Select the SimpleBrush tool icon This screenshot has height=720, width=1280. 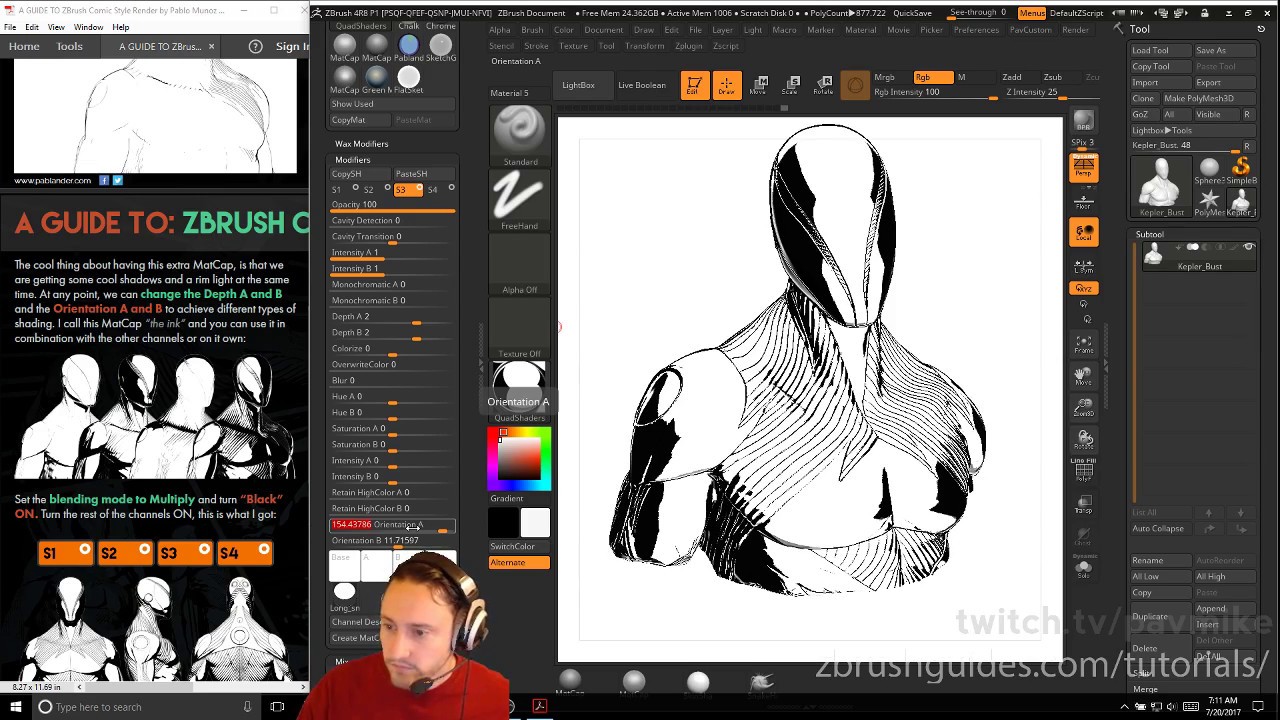pyautogui.click(x=1241, y=168)
